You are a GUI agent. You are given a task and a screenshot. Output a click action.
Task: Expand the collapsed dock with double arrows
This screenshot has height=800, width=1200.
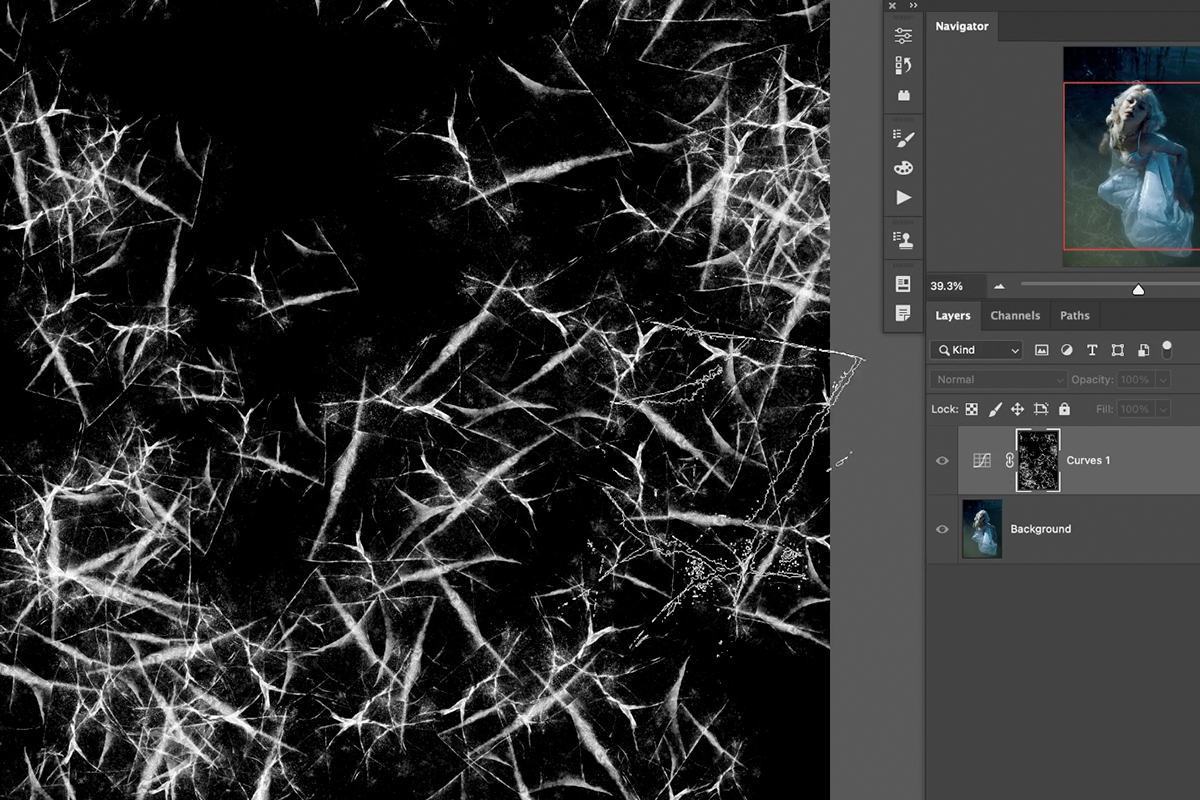(913, 5)
